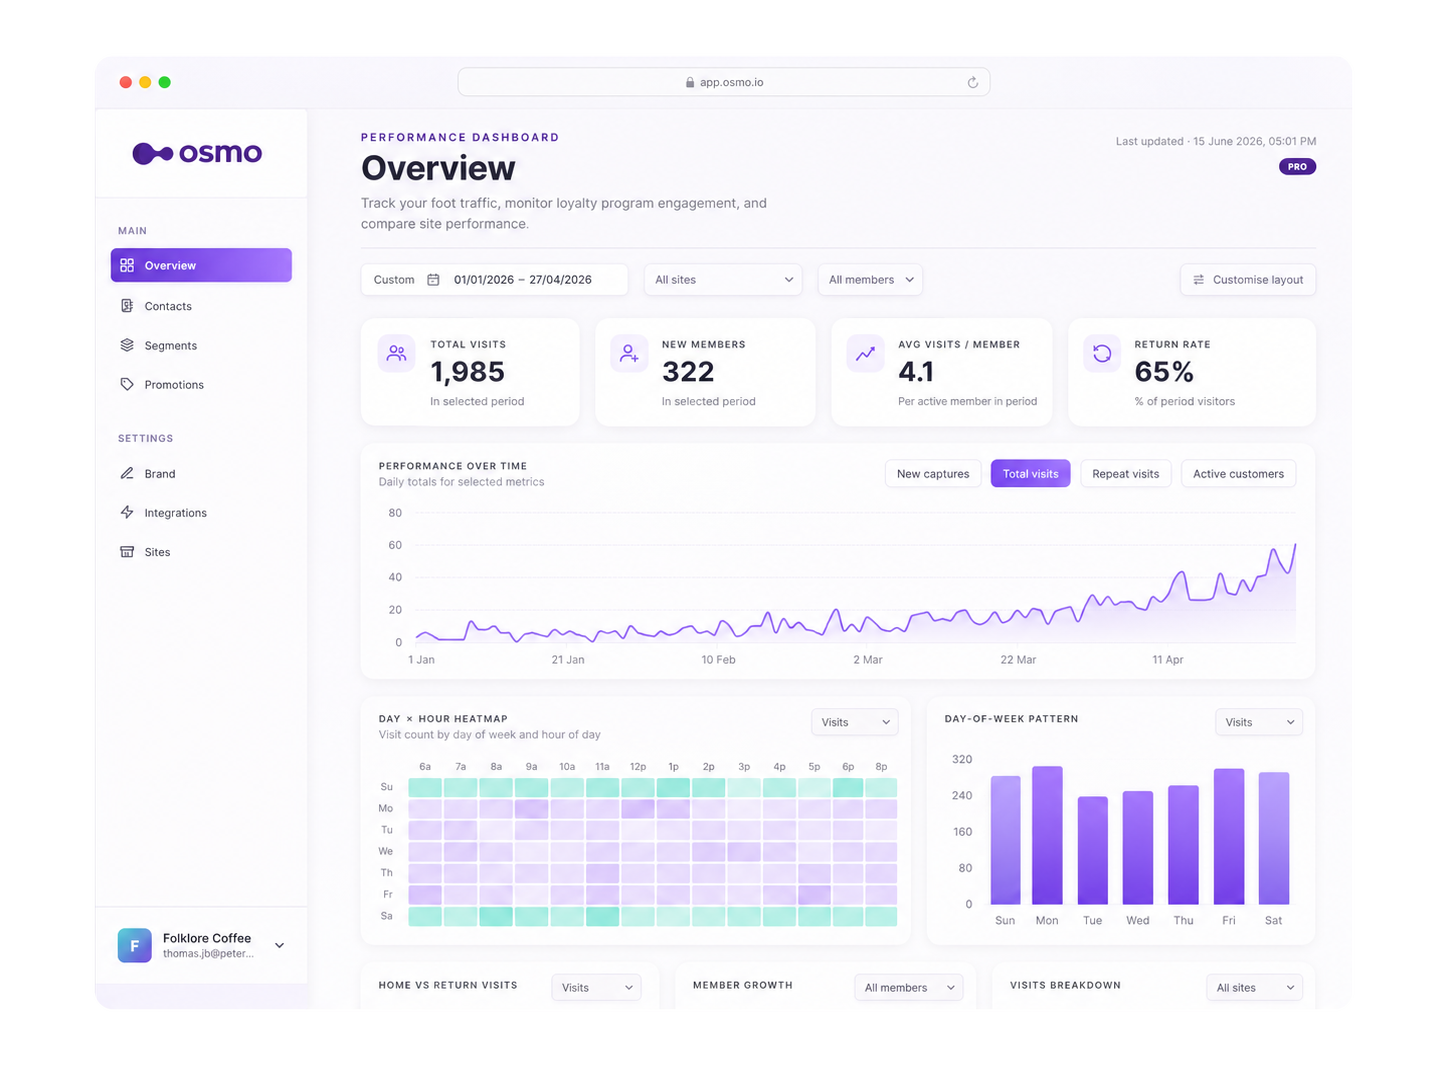Open the Custom date range picker

point(494,280)
